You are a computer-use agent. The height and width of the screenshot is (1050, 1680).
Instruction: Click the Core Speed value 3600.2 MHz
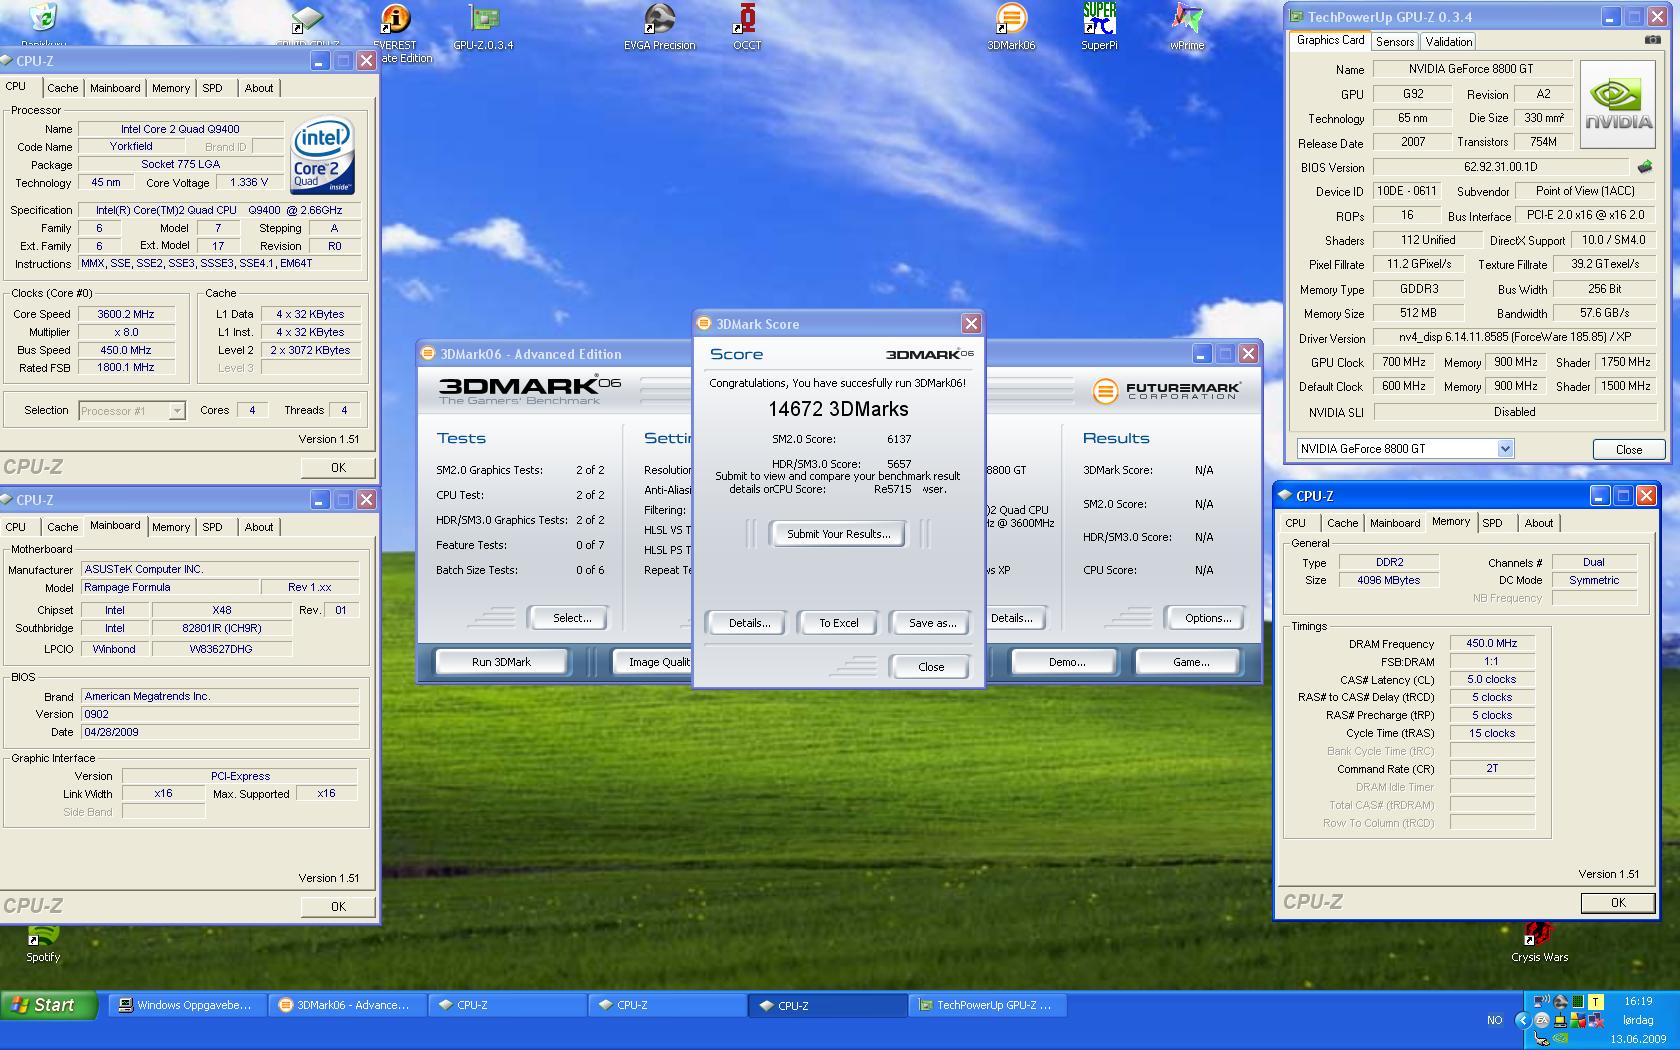point(126,314)
